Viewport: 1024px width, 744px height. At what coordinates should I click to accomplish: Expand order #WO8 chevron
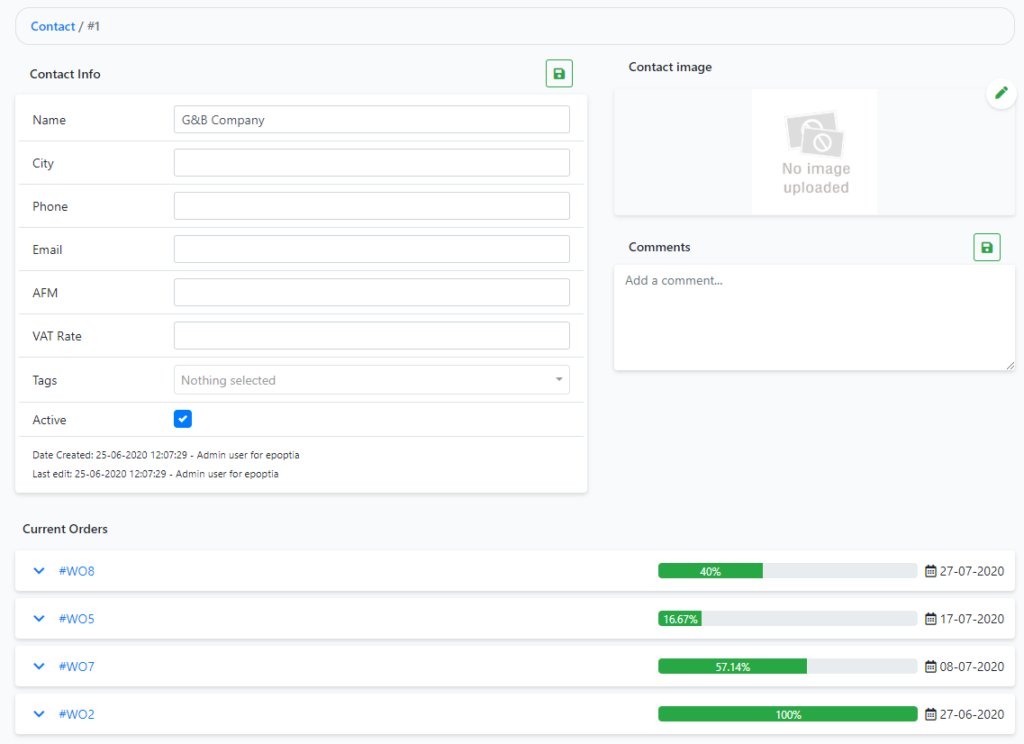click(39, 571)
